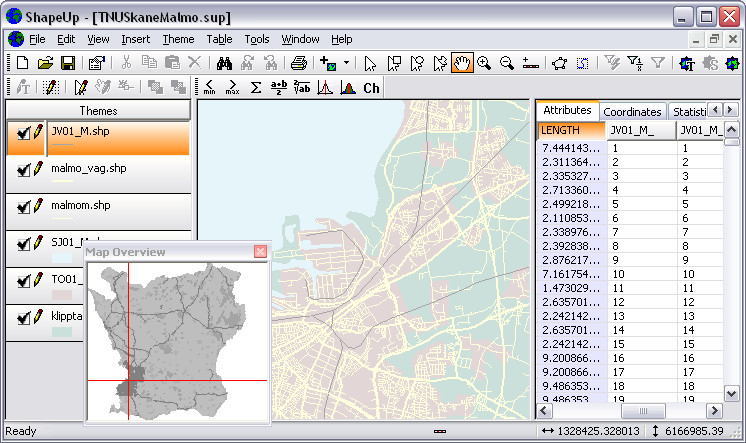The width and height of the screenshot is (746, 443).
Task: Click the pencil-with-pointer edit shape icon
Action: click(x=80, y=87)
